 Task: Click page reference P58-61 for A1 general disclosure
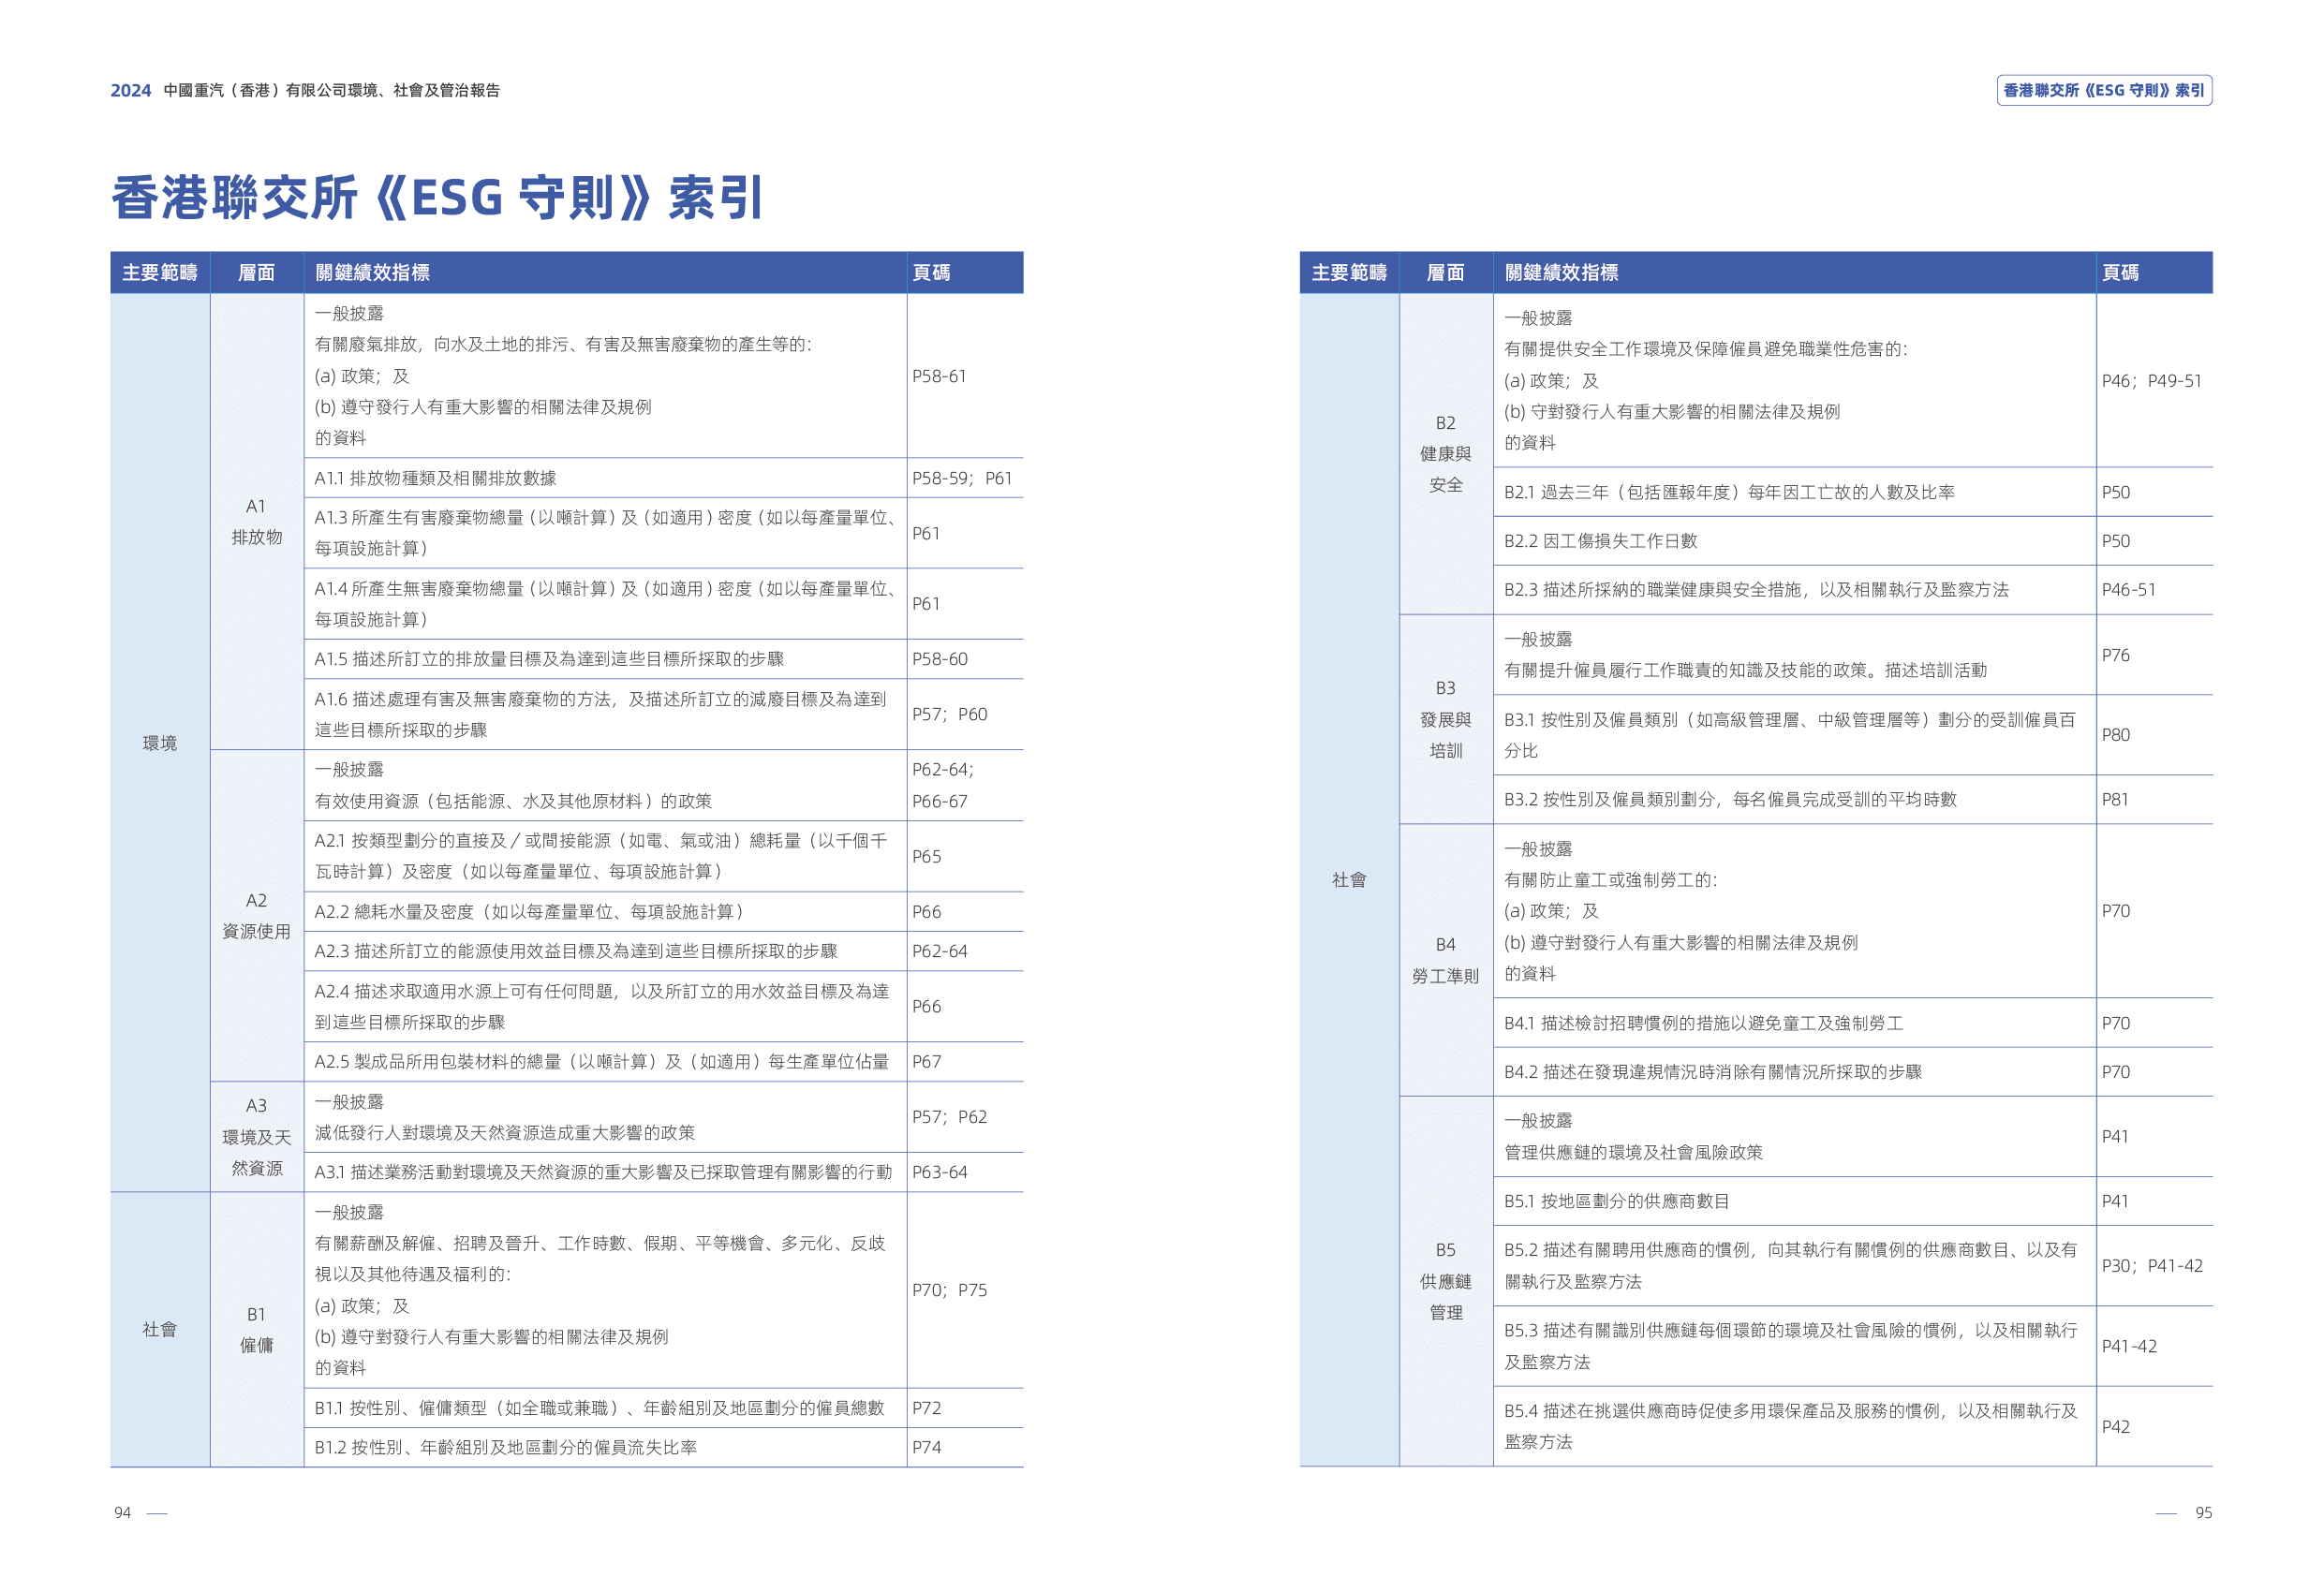pyautogui.click(x=938, y=376)
